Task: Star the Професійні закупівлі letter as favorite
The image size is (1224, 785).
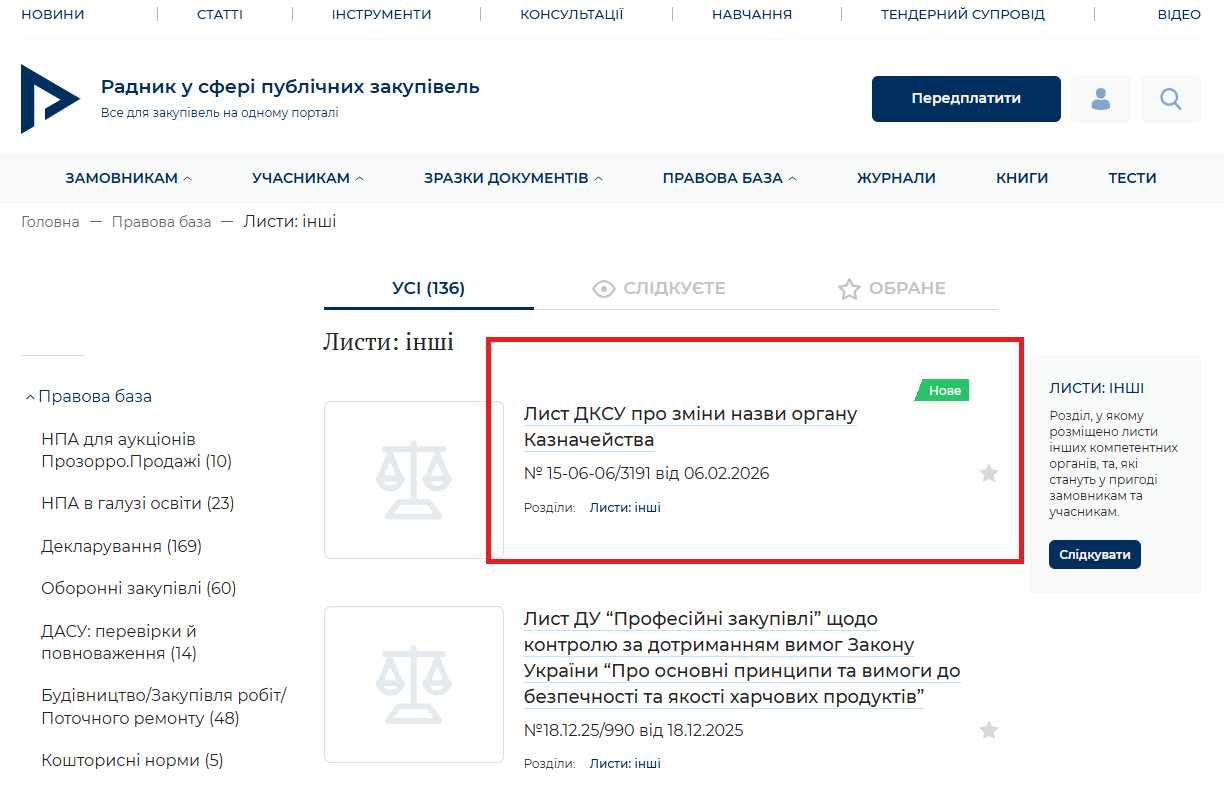Action: click(x=988, y=730)
